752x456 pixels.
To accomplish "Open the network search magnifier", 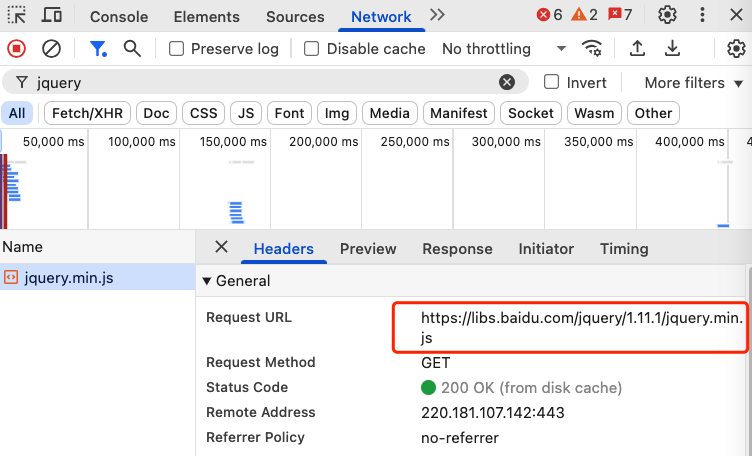I will click(132, 48).
